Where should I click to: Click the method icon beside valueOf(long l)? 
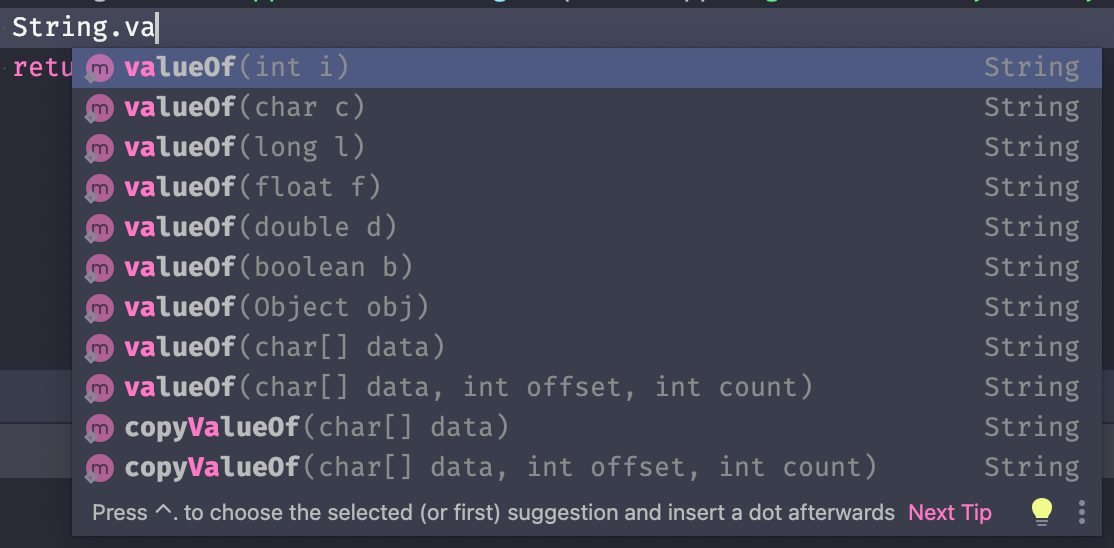(x=99, y=148)
